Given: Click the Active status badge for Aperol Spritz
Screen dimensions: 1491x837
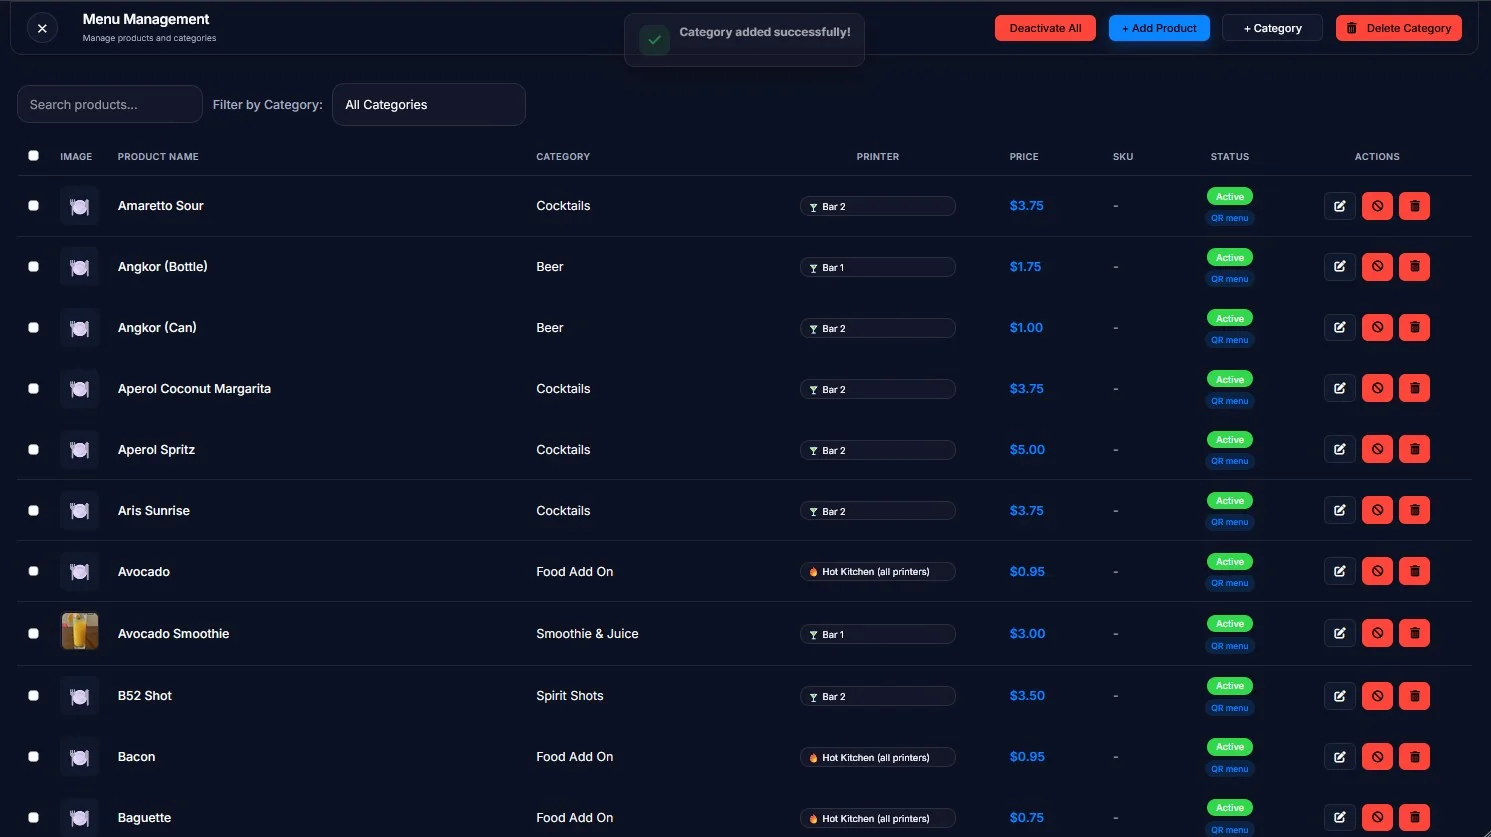Looking at the screenshot, I should pyautogui.click(x=1229, y=440).
